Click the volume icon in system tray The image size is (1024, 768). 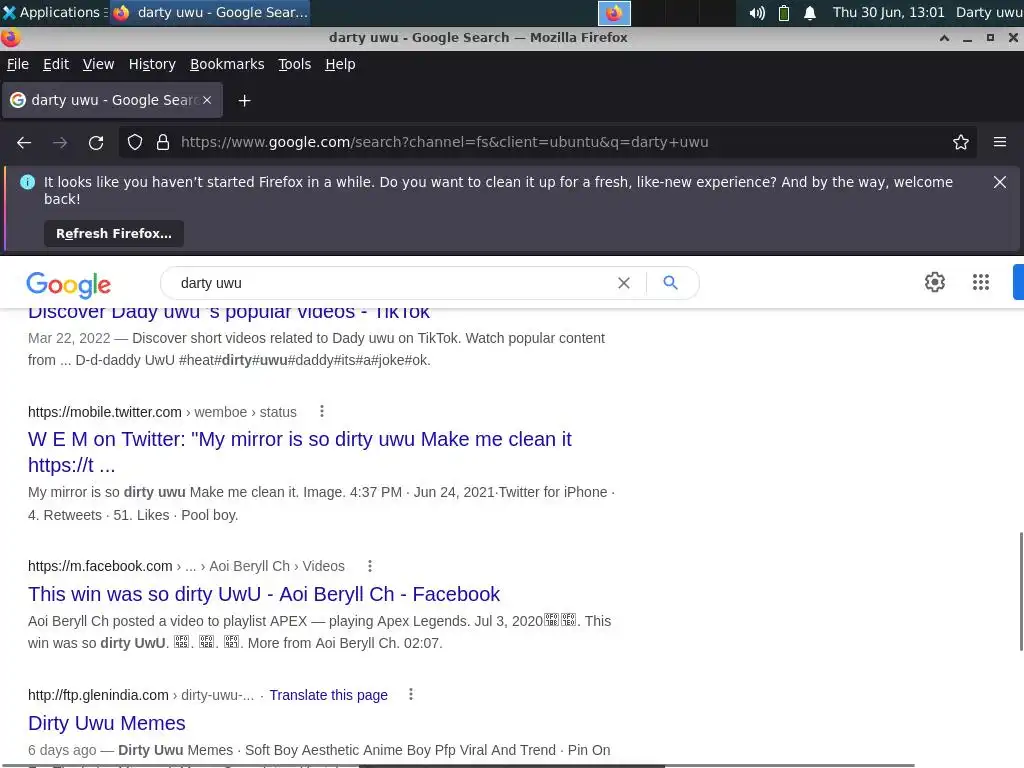click(x=757, y=13)
